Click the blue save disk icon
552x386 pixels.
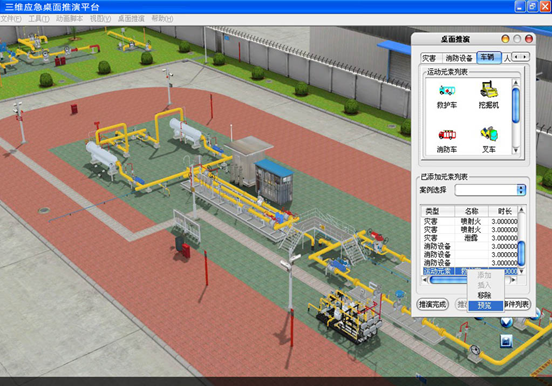tap(506, 341)
